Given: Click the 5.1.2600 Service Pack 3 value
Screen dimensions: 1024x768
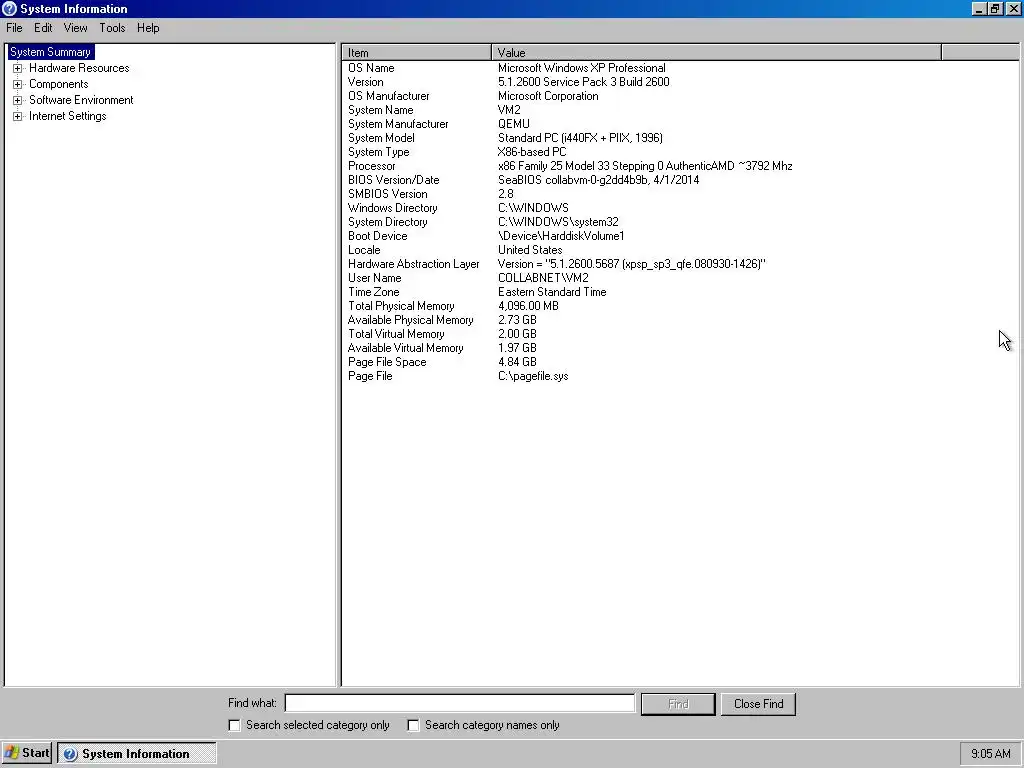Looking at the screenshot, I should (584, 82).
